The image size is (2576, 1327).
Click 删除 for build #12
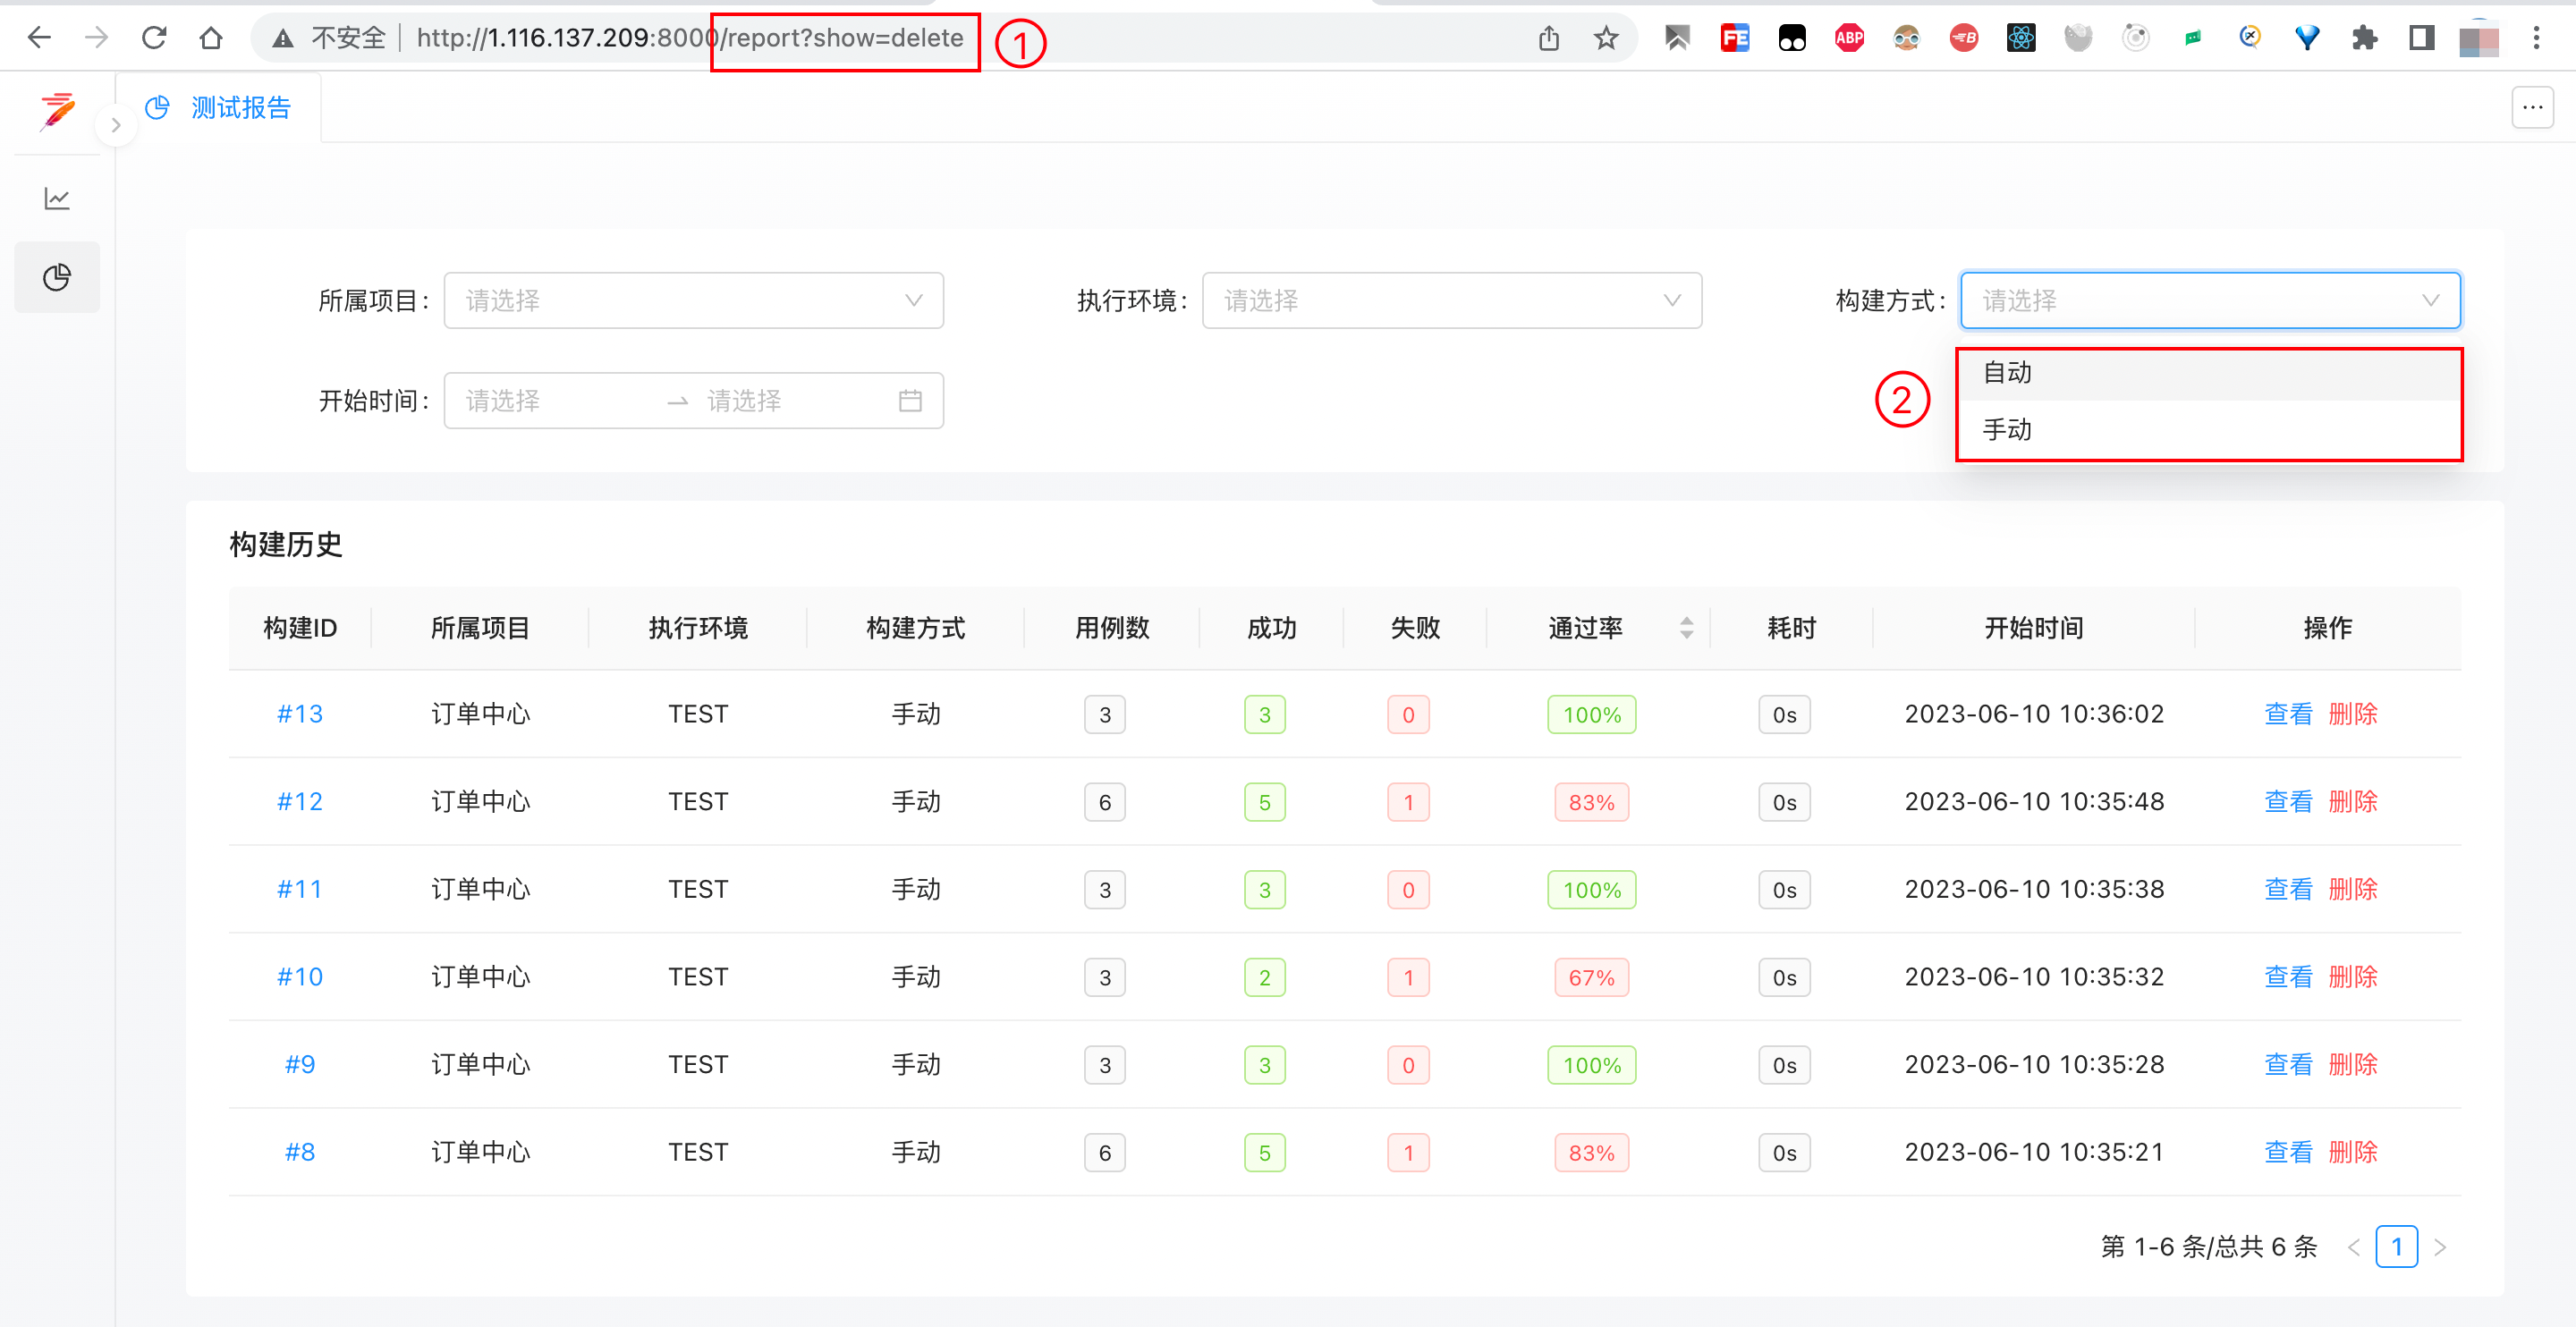coord(2352,802)
